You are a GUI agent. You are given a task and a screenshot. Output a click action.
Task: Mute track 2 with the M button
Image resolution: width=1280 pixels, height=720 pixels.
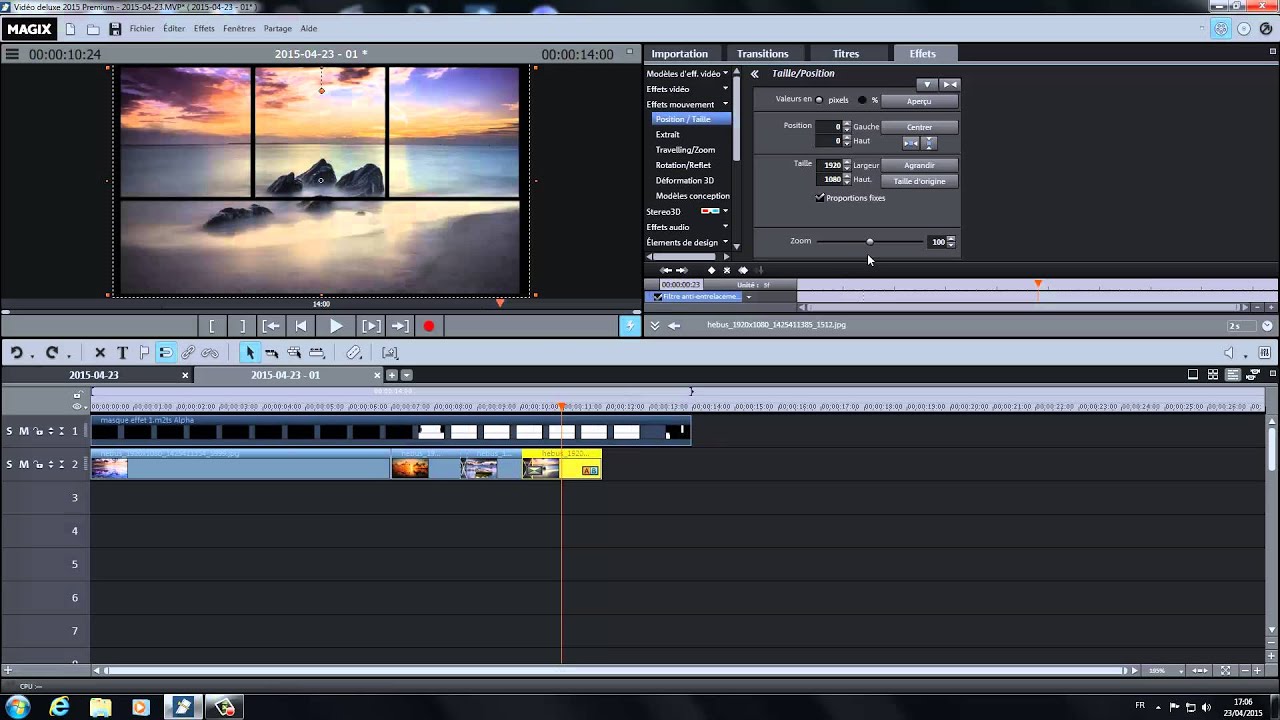coord(24,464)
